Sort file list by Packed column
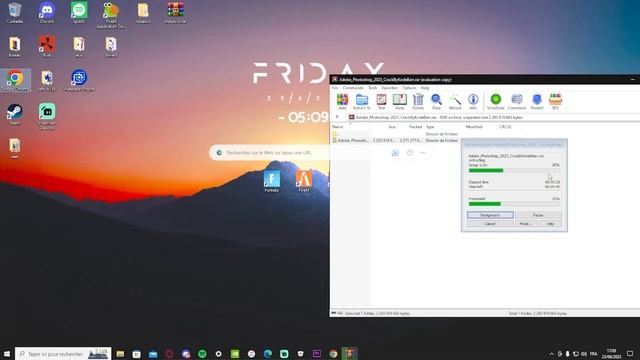Image resolution: width=640 pixels, height=360 pixels. pyautogui.click(x=415, y=127)
